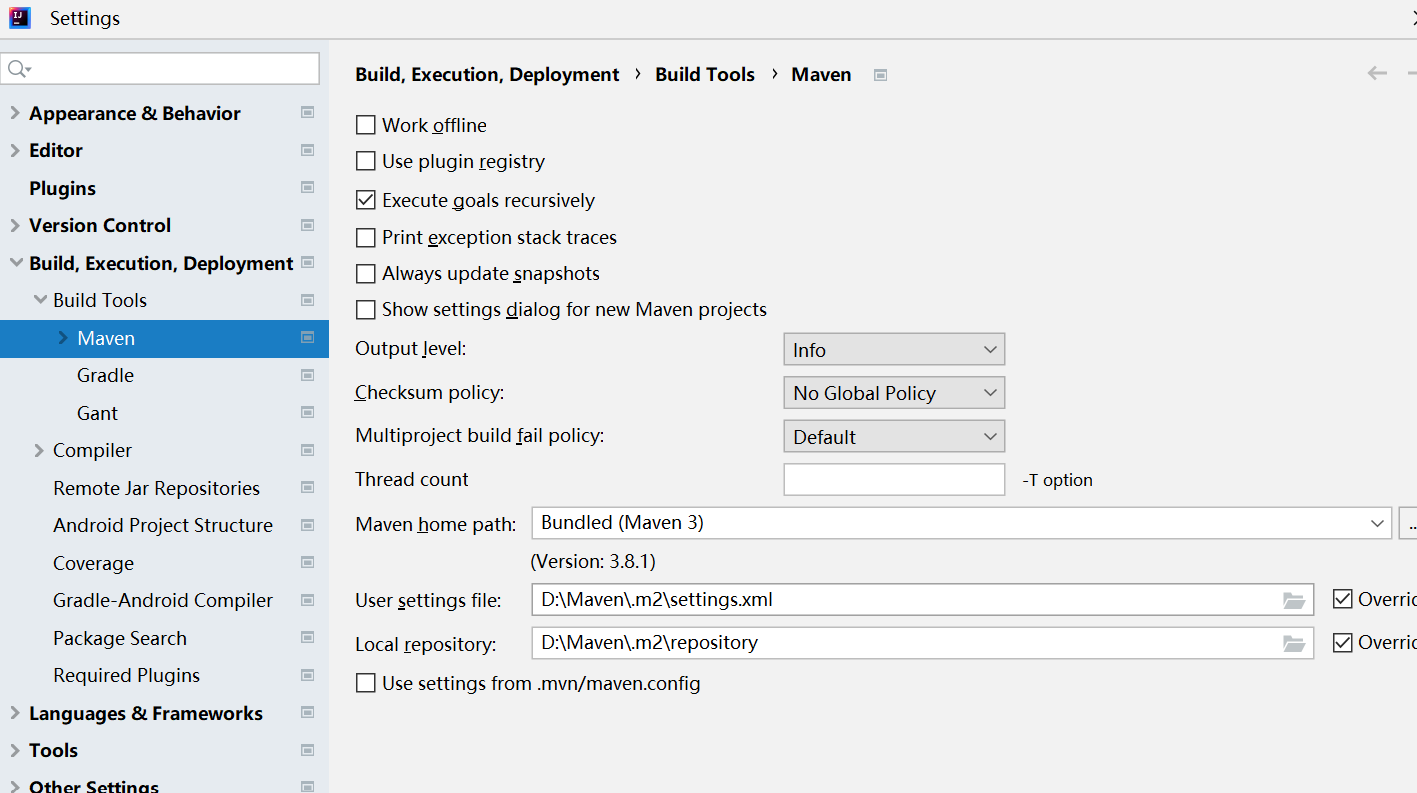Screen dimensions: 1417x793
Task: Expand the Tools node
Action: pos(15,750)
